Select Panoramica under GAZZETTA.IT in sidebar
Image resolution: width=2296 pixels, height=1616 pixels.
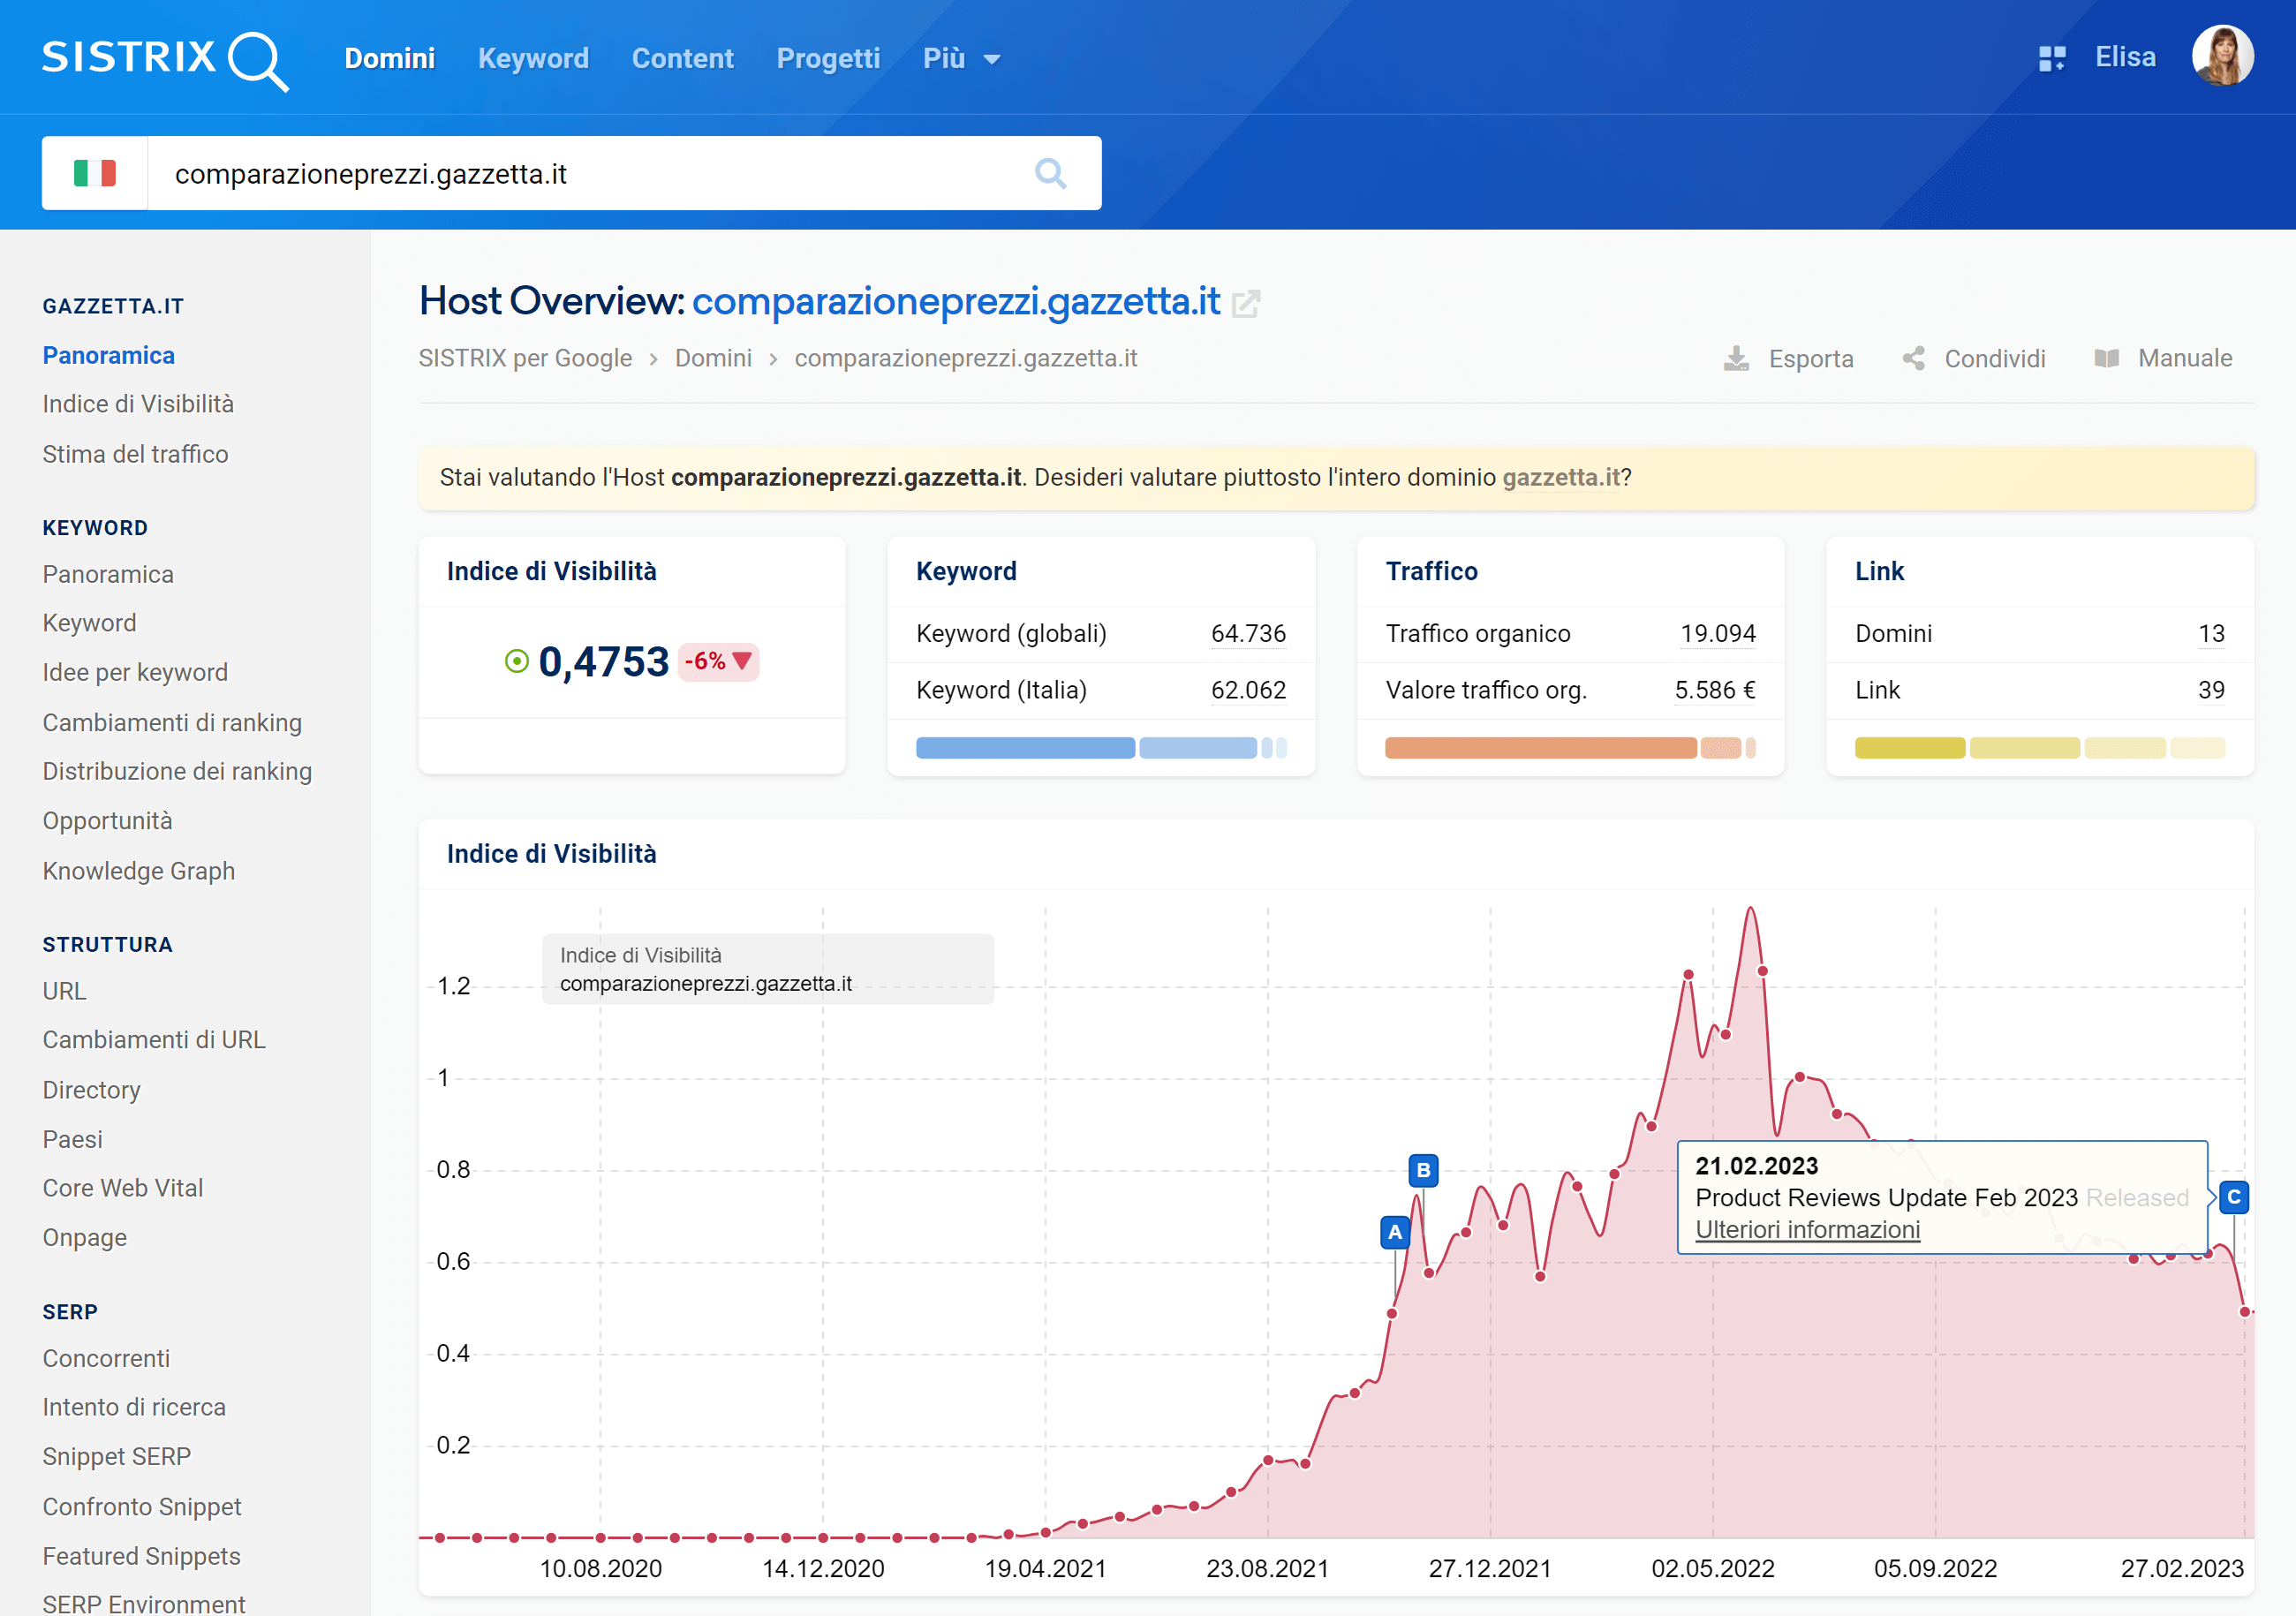click(108, 356)
